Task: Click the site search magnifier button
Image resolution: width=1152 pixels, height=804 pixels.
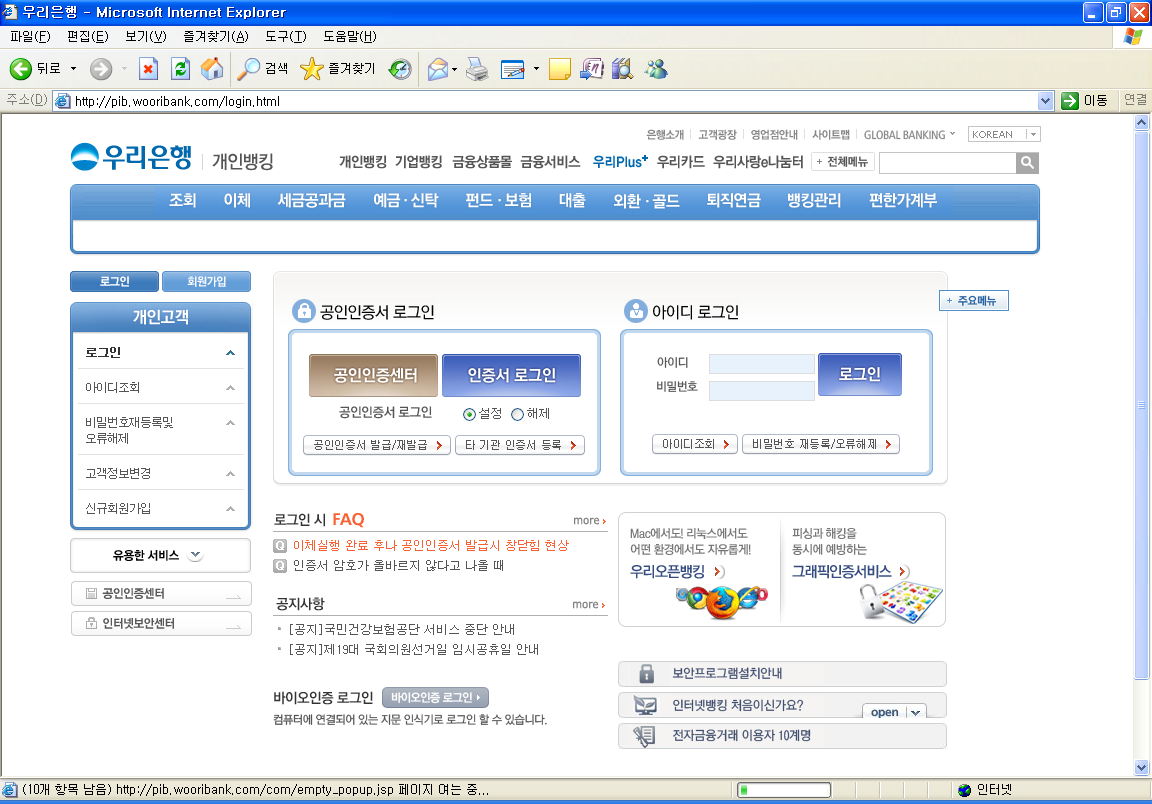Action: click(x=1027, y=162)
